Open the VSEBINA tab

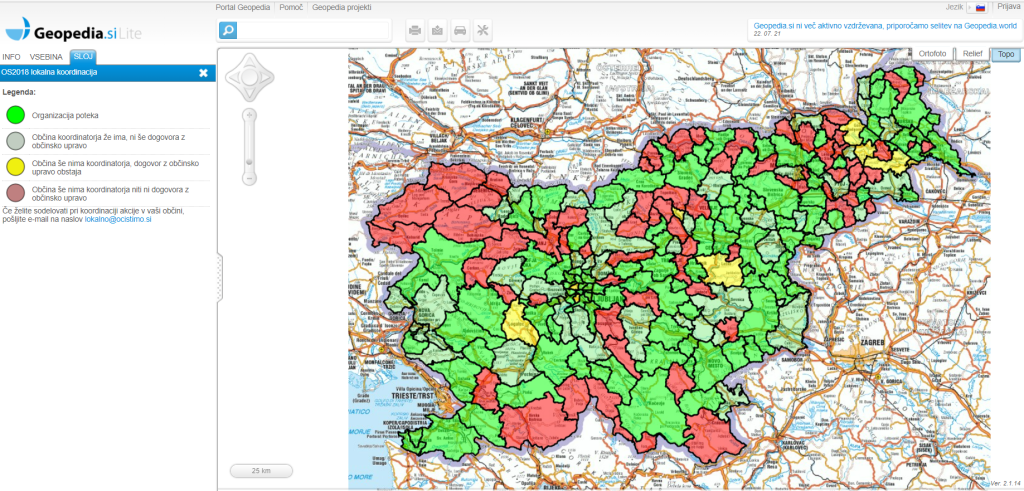click(46, 57)
